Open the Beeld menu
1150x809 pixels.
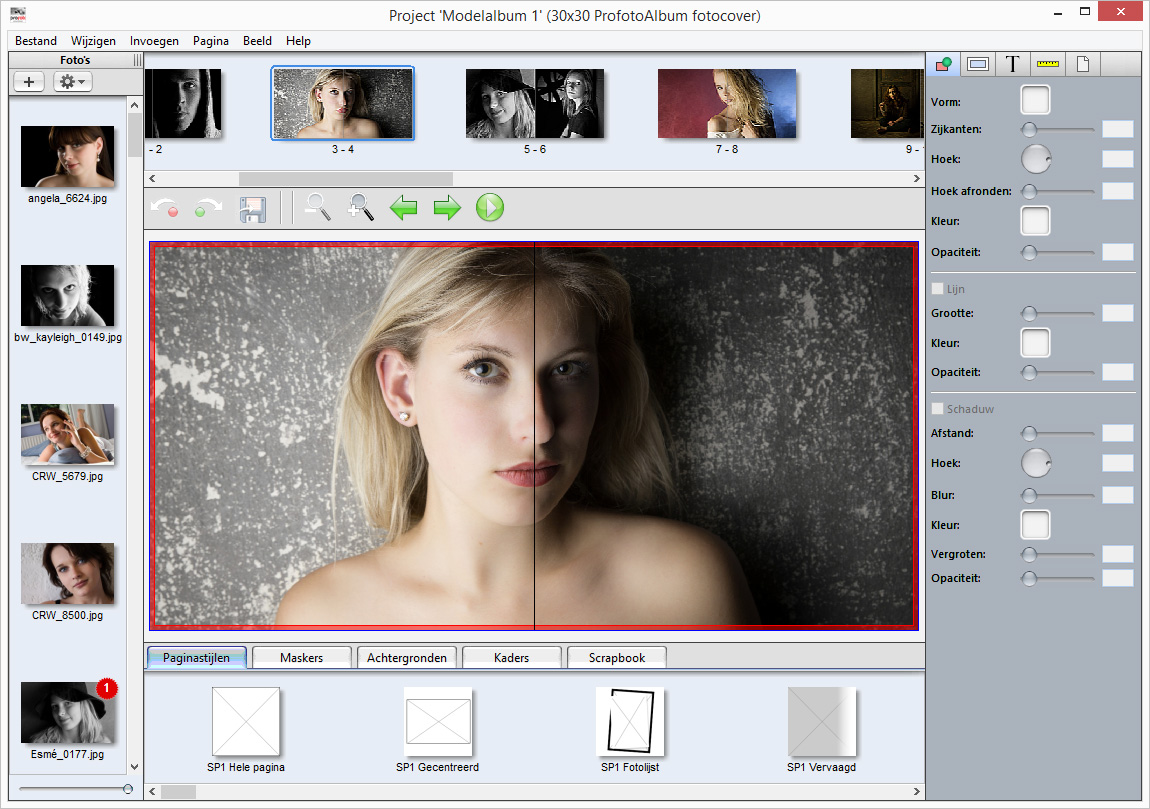pyautogui.click(x=257, y=41)
